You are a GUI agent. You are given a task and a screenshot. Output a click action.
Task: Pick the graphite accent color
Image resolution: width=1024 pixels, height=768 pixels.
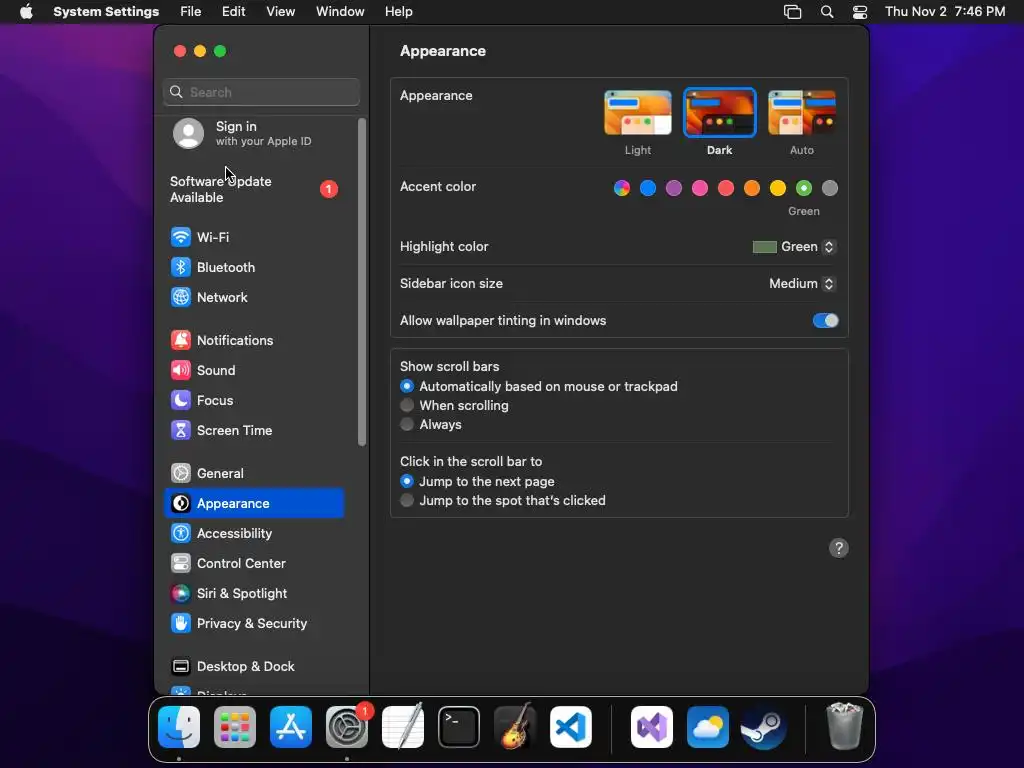[829, 189]
